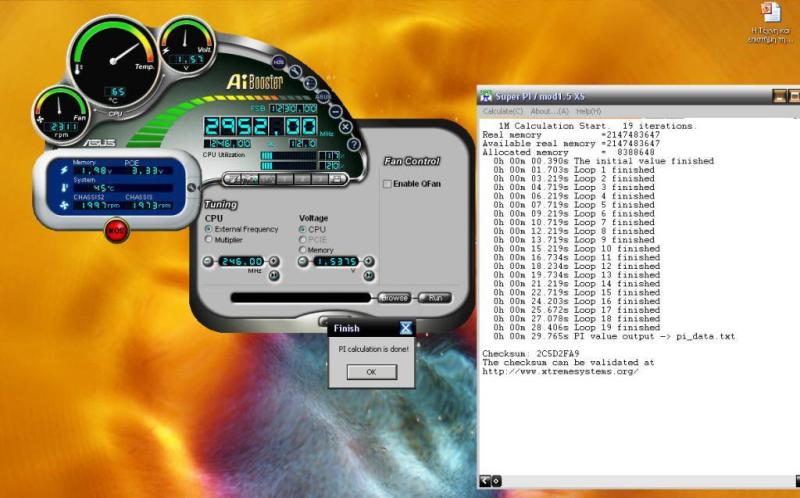
Task: Click the red MOS round button
Action: pos(117,231)
